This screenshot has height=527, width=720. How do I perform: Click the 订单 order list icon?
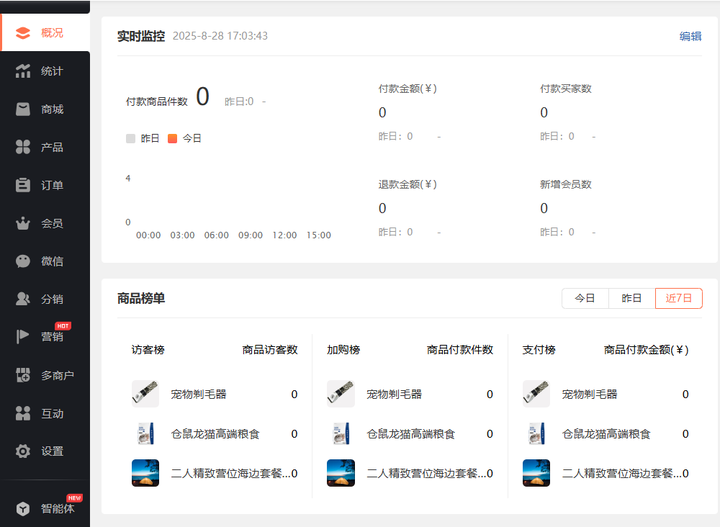[x=23, y=185]
